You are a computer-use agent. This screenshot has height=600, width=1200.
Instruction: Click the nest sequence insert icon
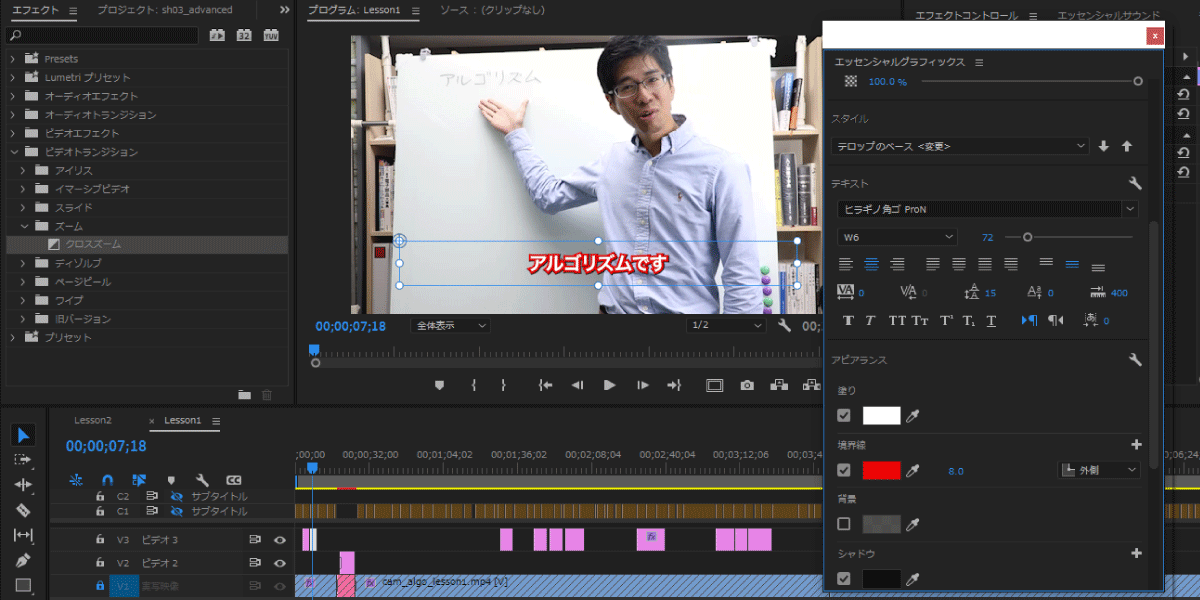pos(76,480)
